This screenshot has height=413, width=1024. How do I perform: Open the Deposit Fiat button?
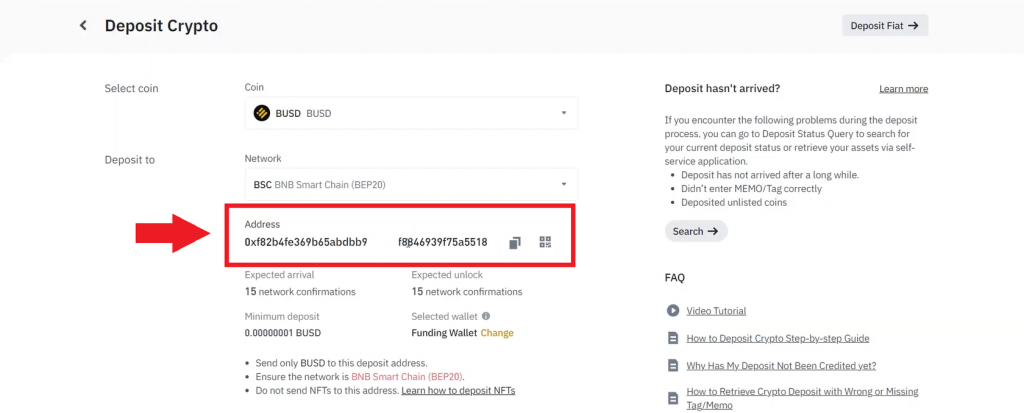885,25
